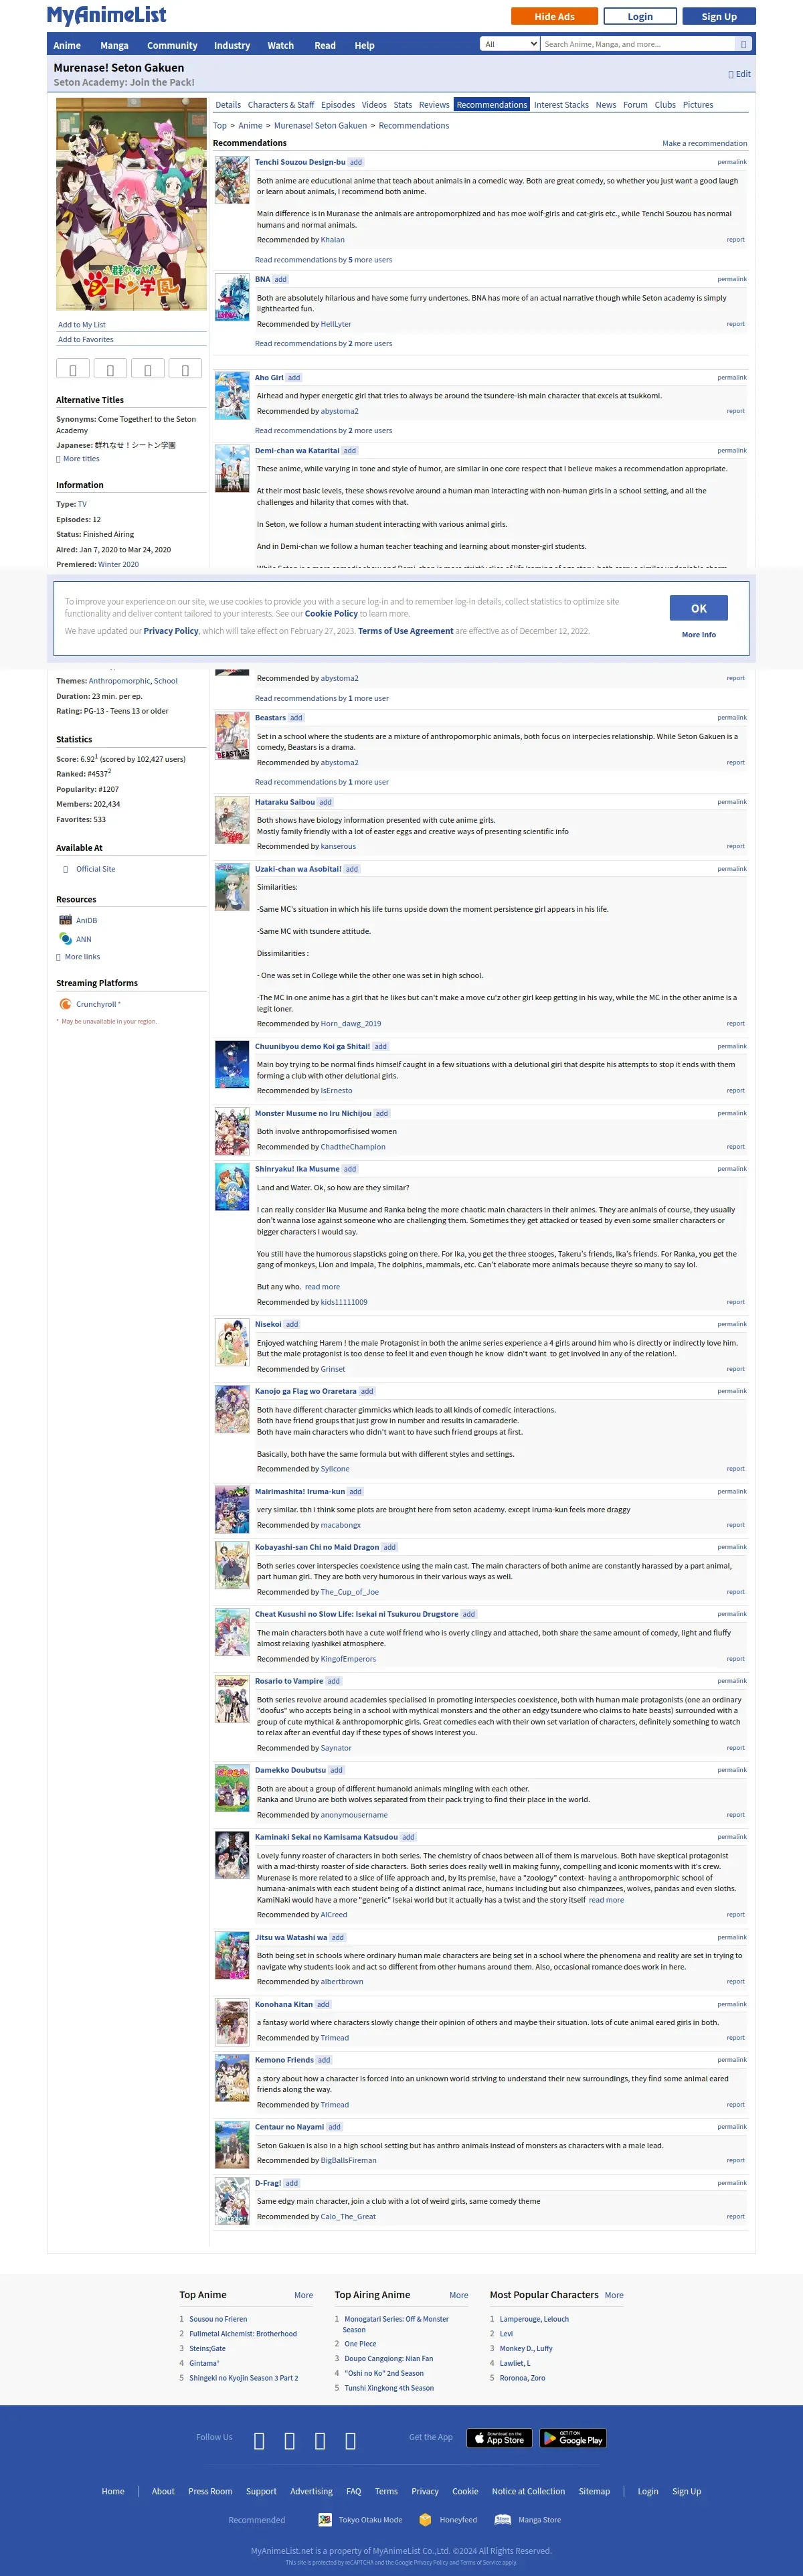This screenshot has height=2576, width=803.
Task: Click Add to My List
Action: click(82, 325)
